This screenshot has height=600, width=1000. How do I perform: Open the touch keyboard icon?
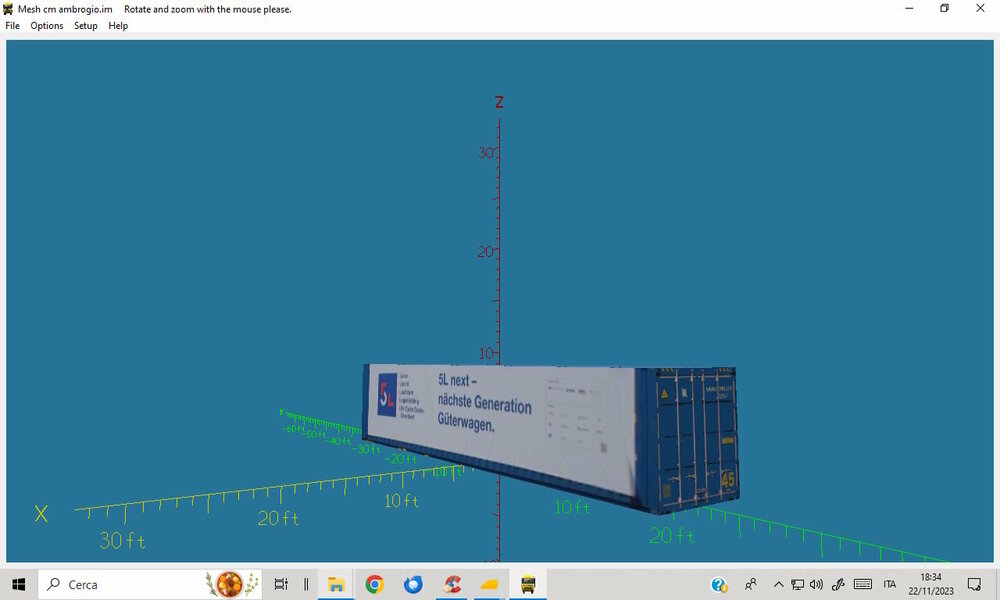coord(863,584)
